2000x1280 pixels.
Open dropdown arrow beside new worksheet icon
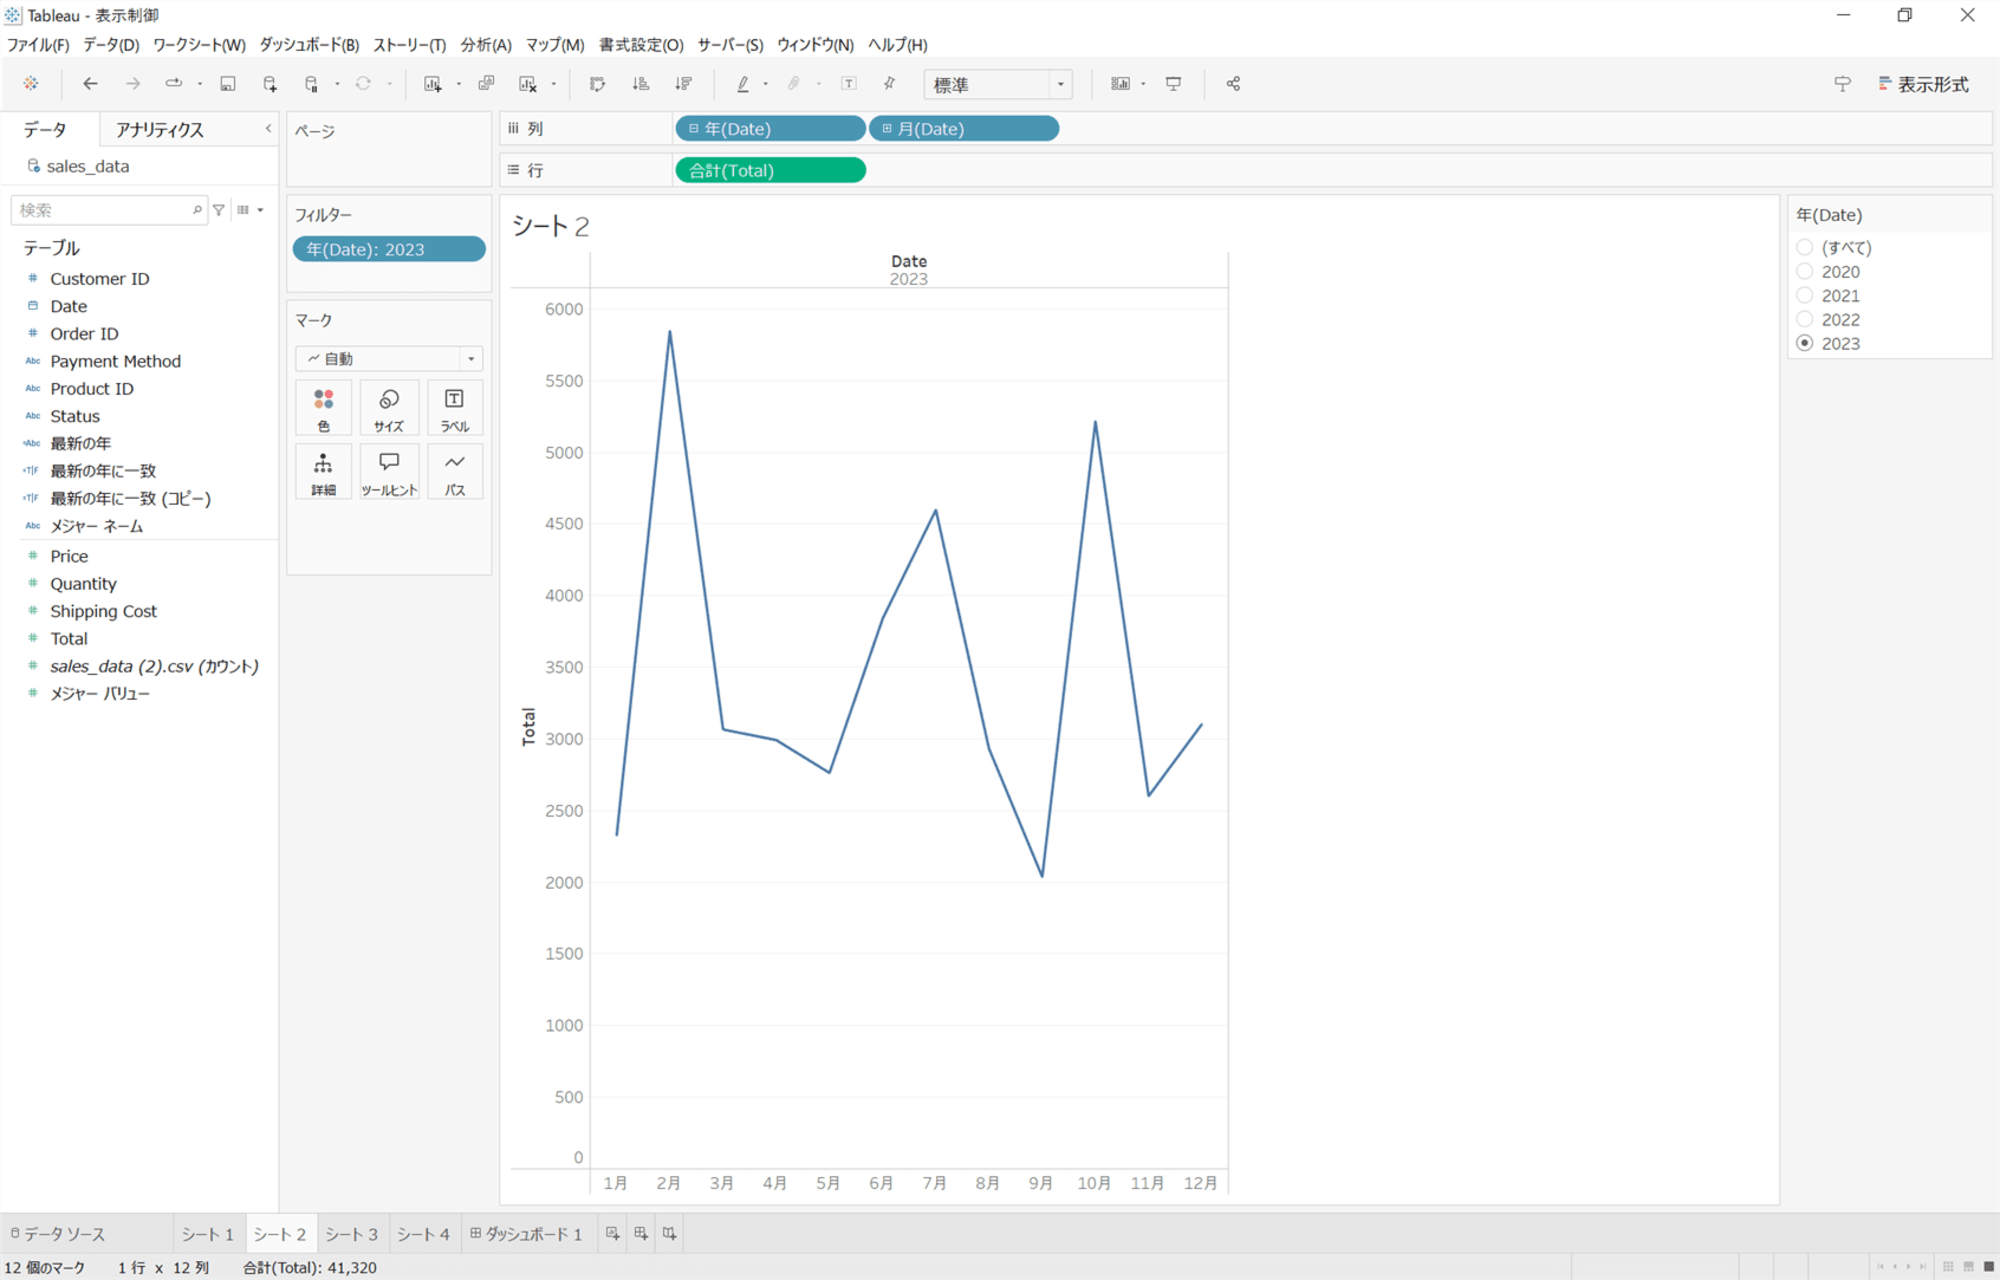point(458,84)
